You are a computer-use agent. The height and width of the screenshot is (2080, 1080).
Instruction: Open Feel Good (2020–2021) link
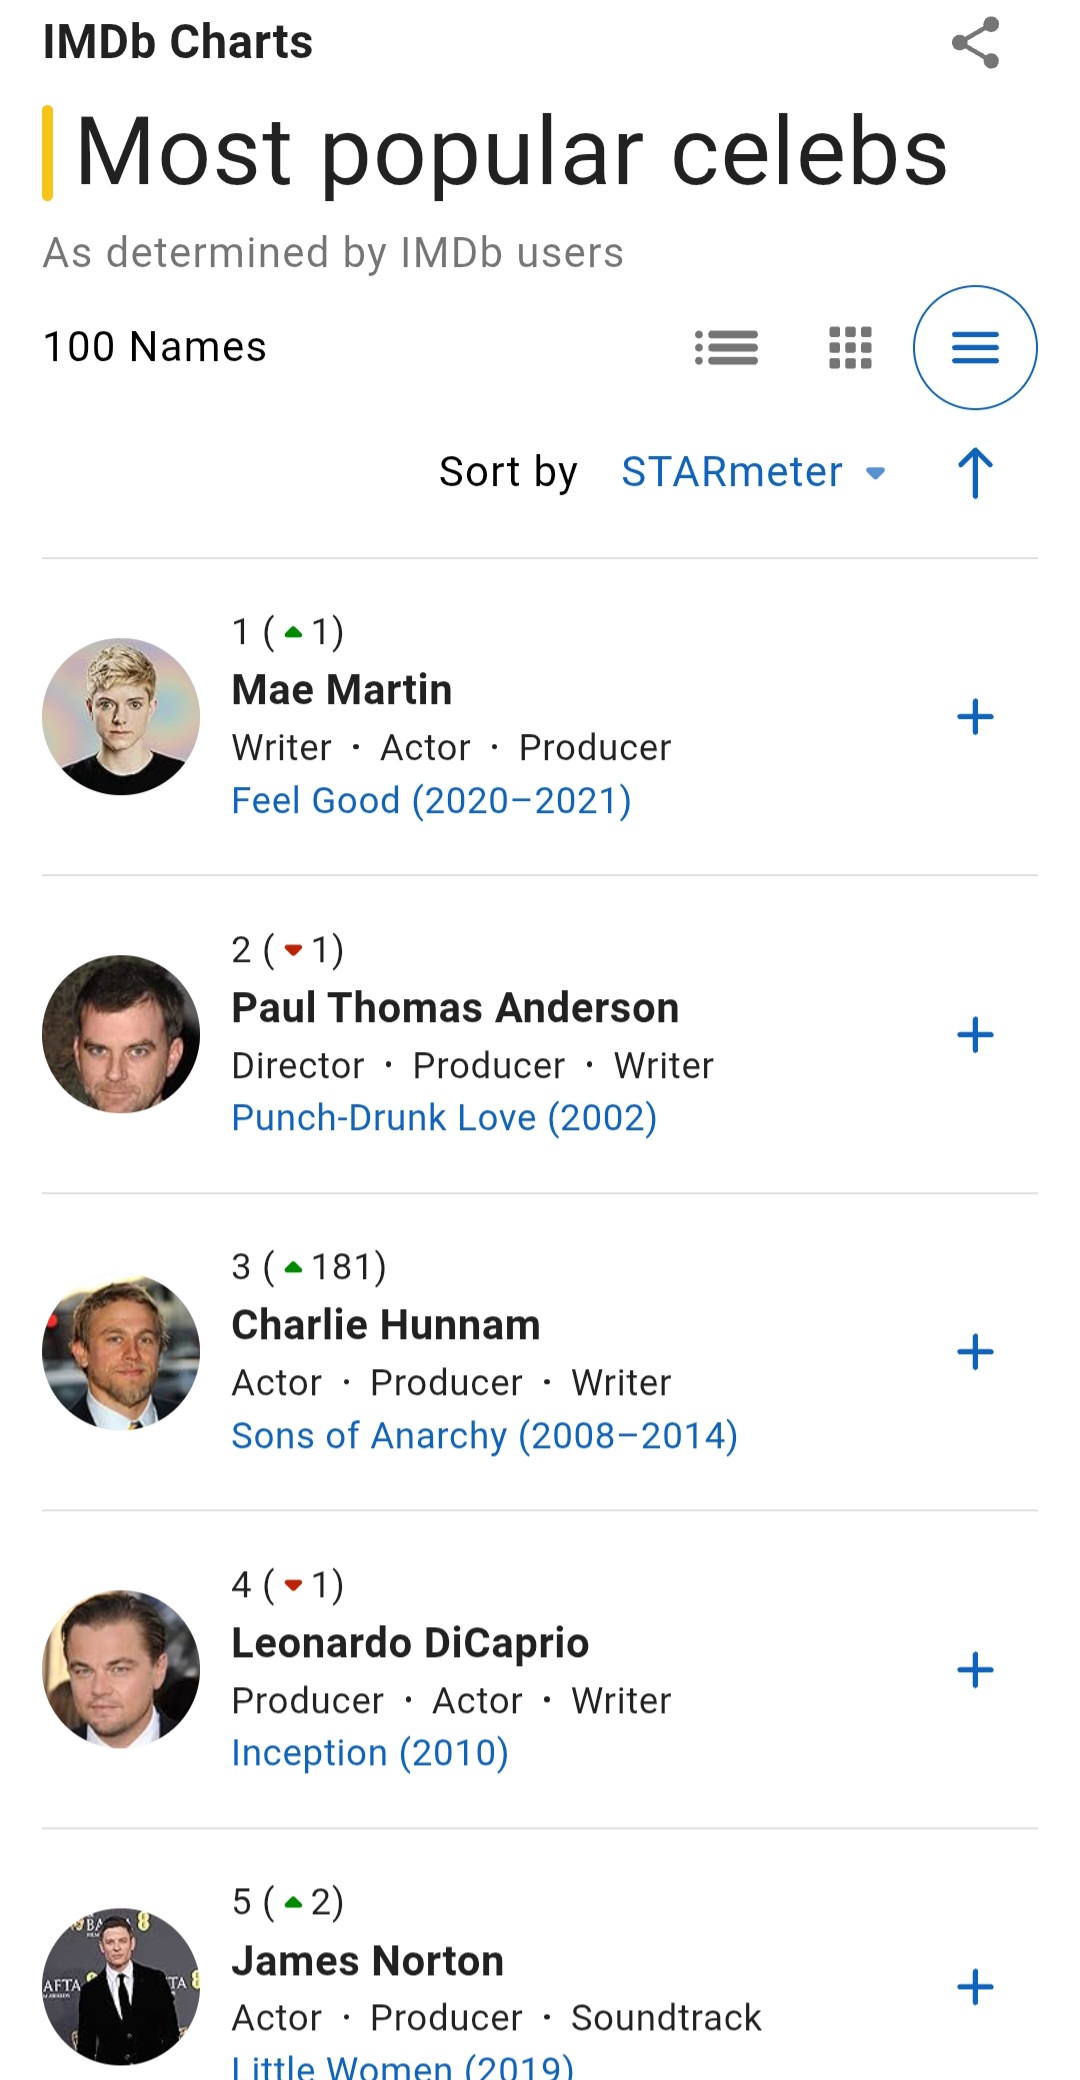[x=431, y=801]
